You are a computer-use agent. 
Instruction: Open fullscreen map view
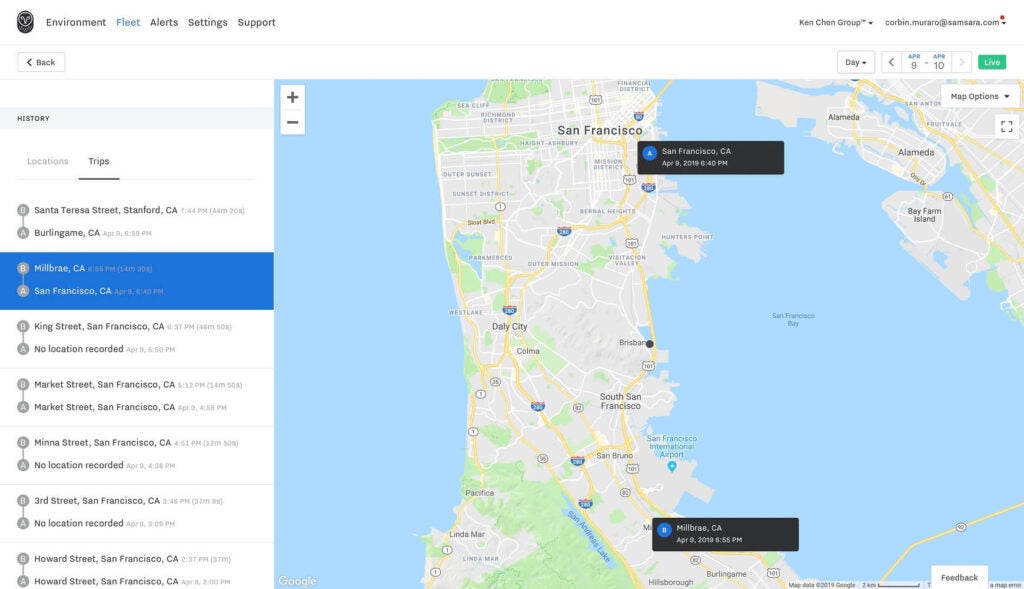[x=1006, y=126]
